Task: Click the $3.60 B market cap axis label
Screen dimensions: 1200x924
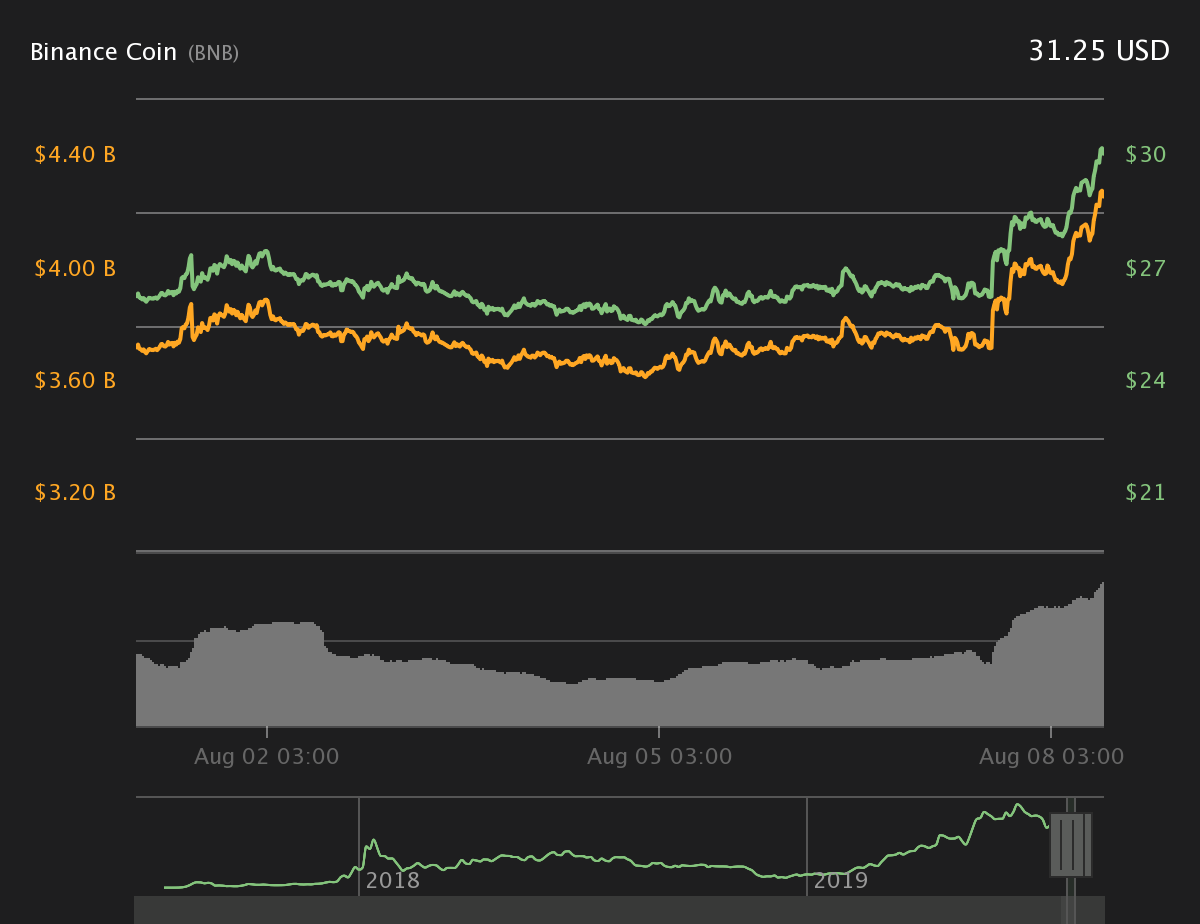Action: tap(75, 381)
